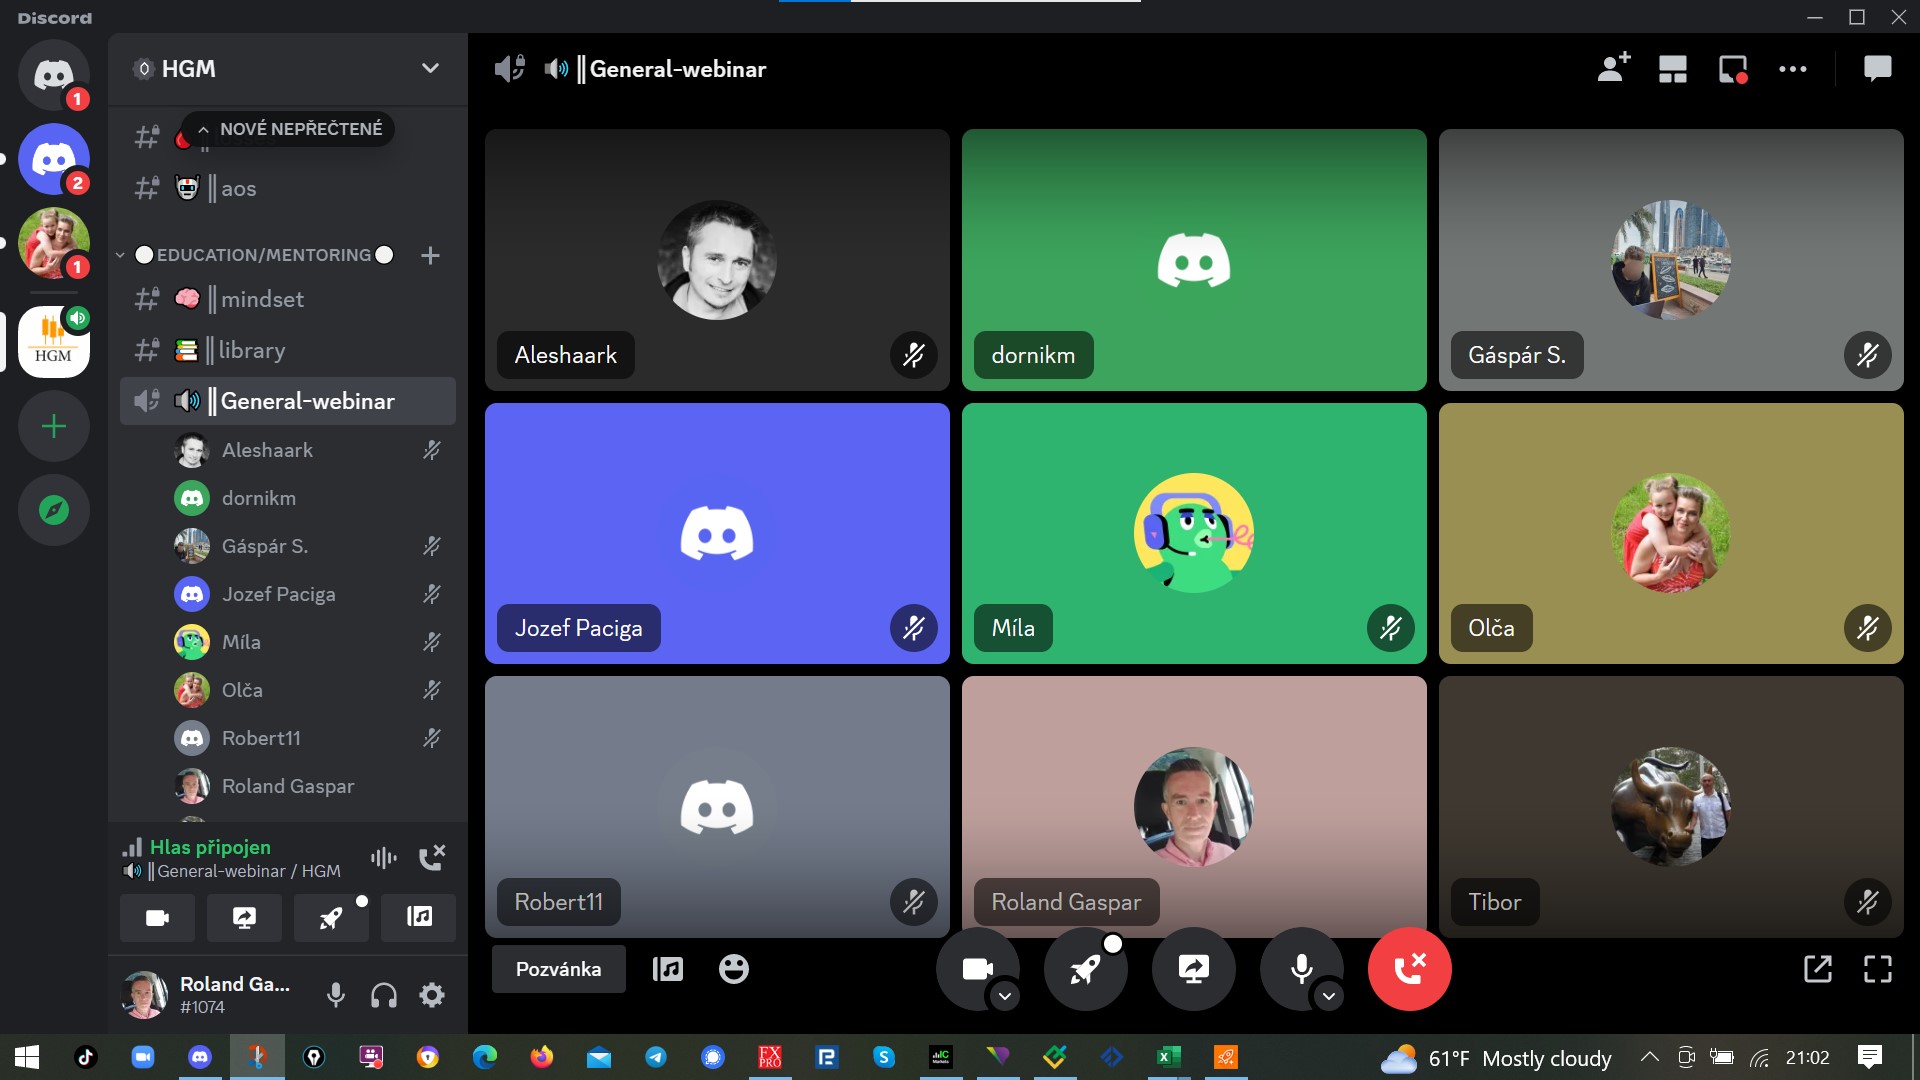This screenshot has height=1080, width=1920.
Task: Open microphone options dropdown arrow
Action: click(x=1329, y=996)
